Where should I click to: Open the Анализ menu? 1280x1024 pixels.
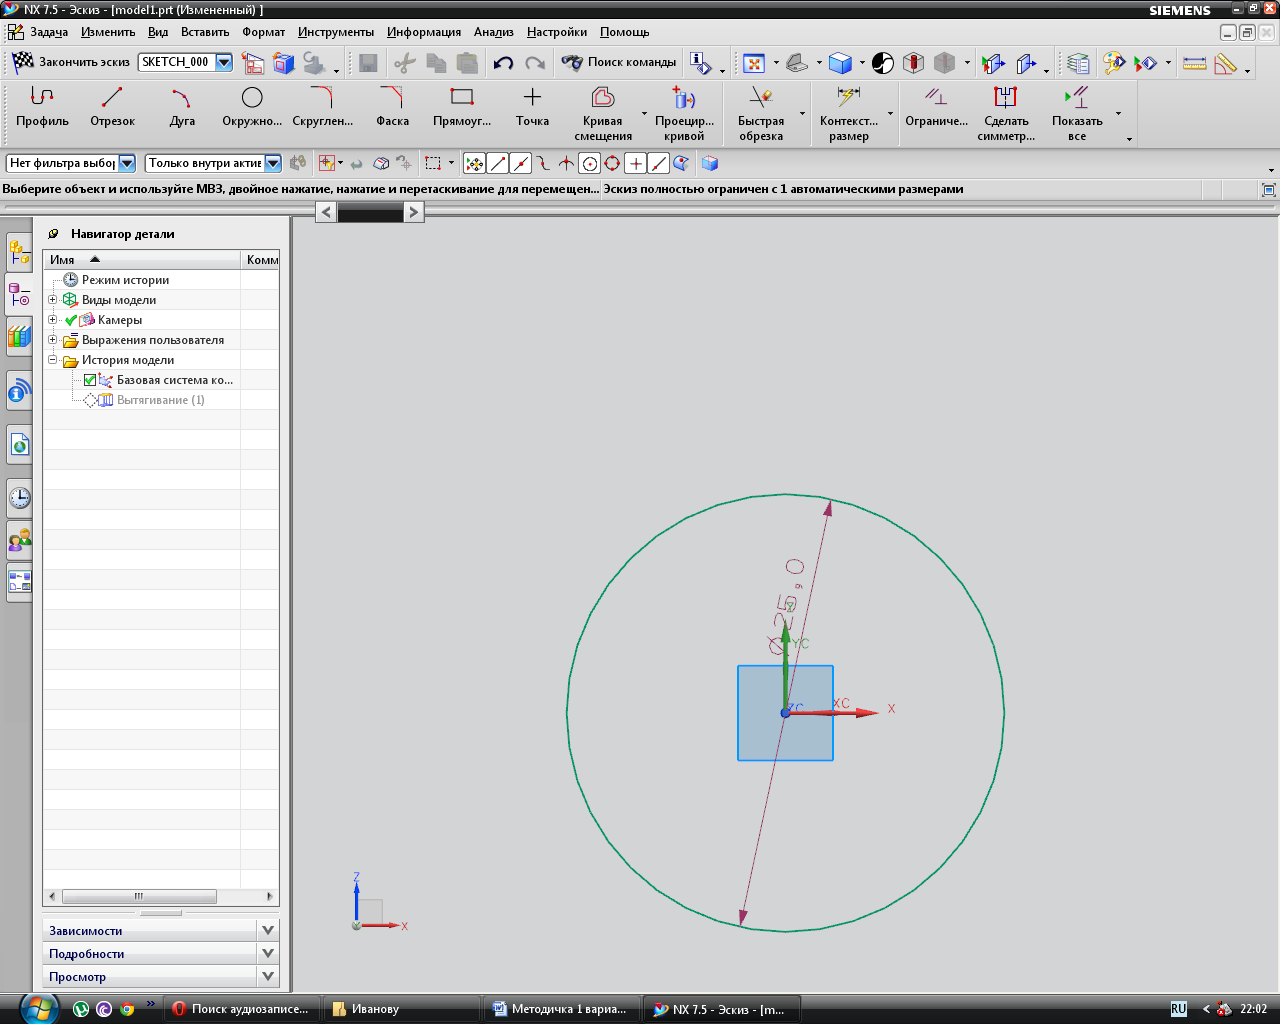click(494, 32)
